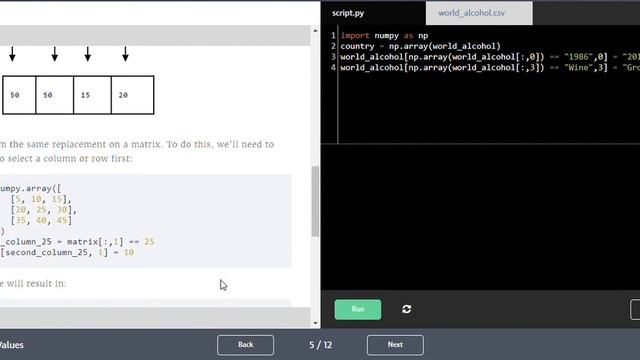
Task: Click the [20, 25, 30] matrix row
Action: click(43, 210)
